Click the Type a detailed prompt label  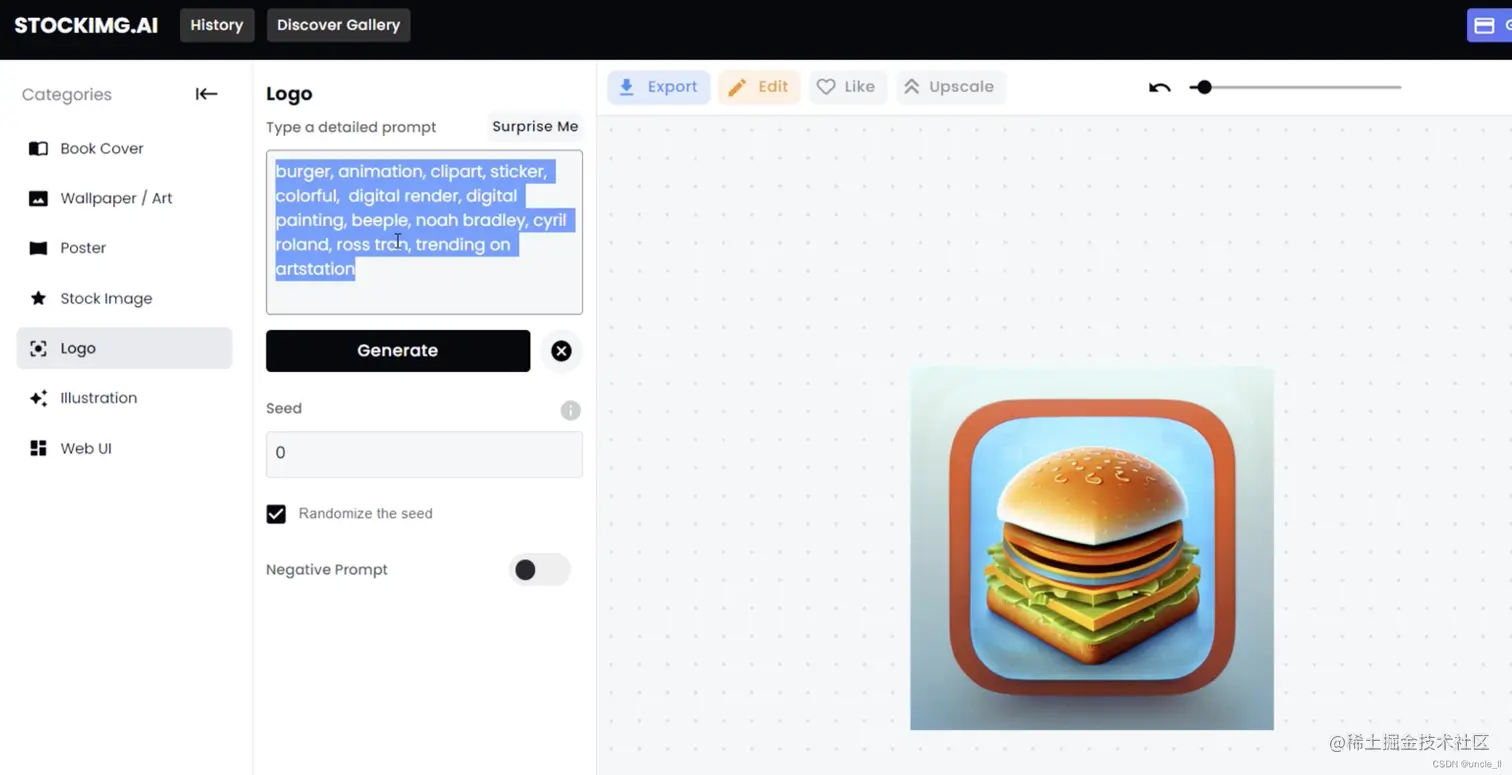point(351,127)
